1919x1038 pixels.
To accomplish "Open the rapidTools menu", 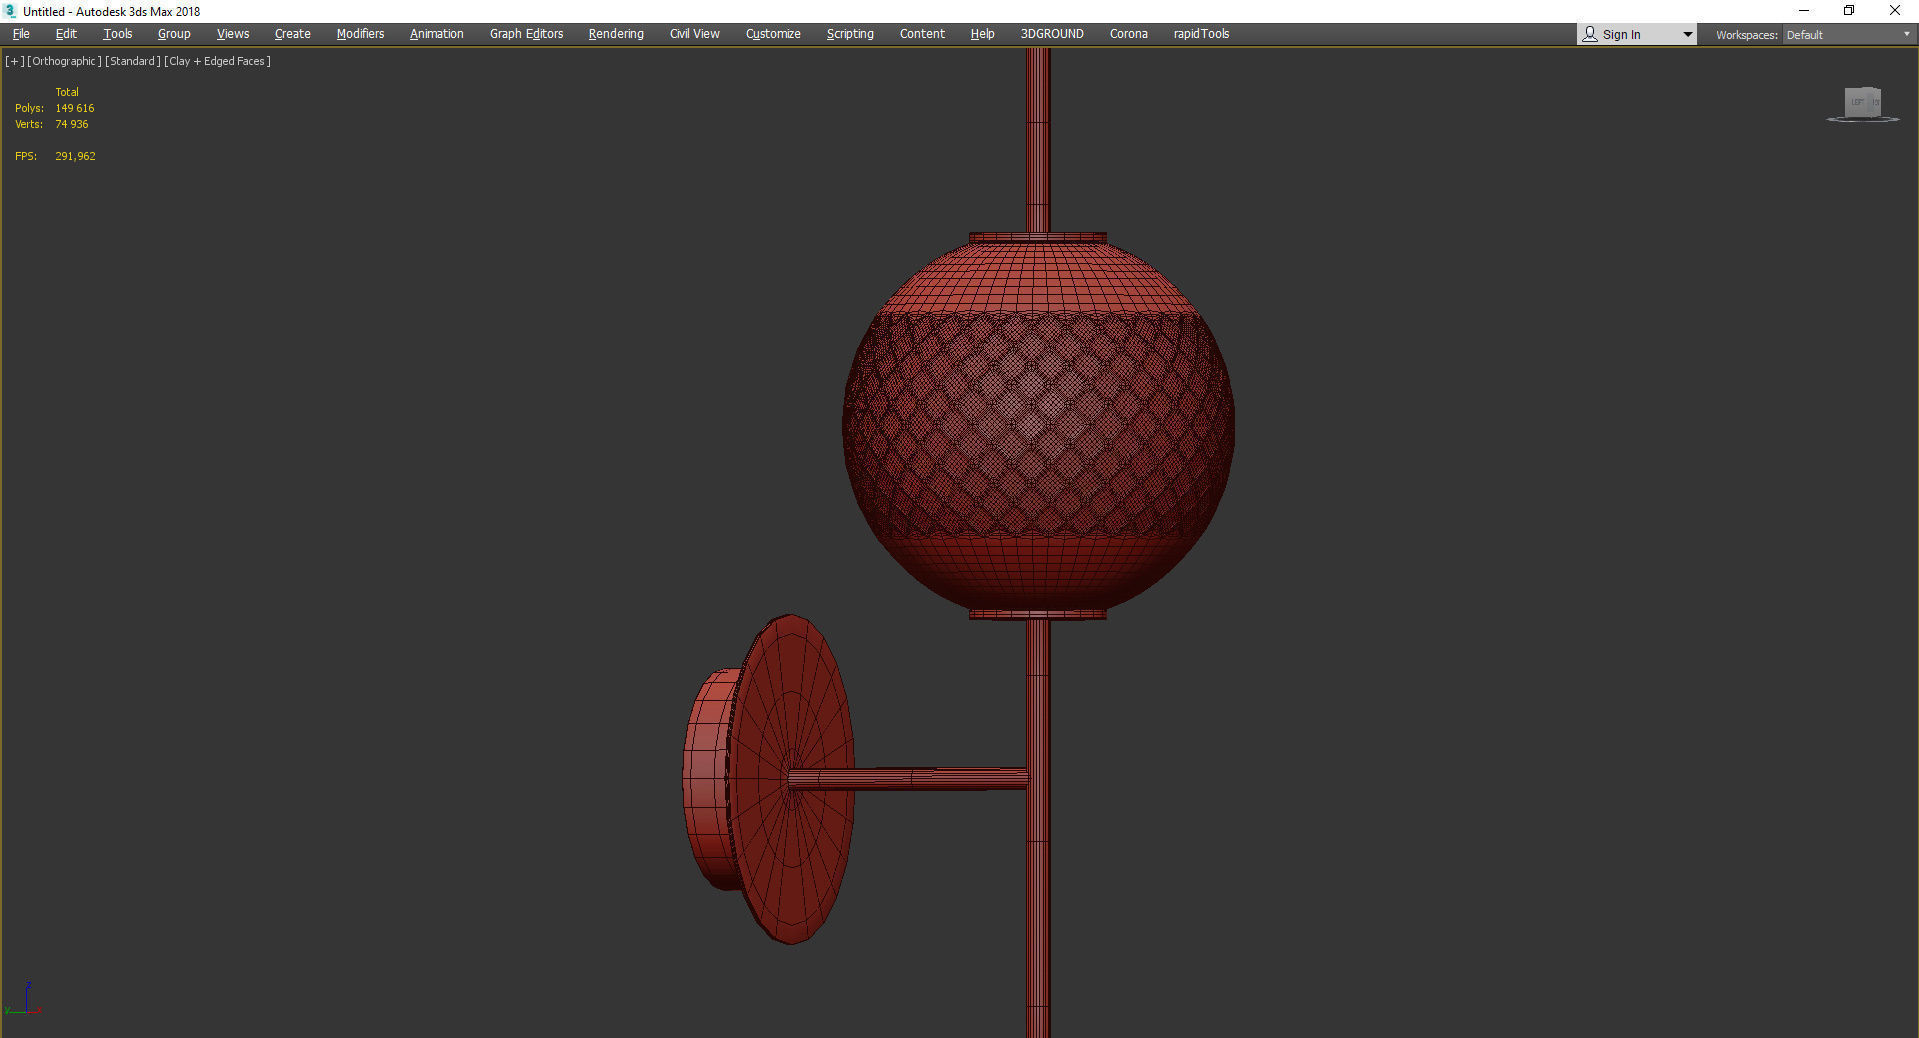I will coord(1202,34).
